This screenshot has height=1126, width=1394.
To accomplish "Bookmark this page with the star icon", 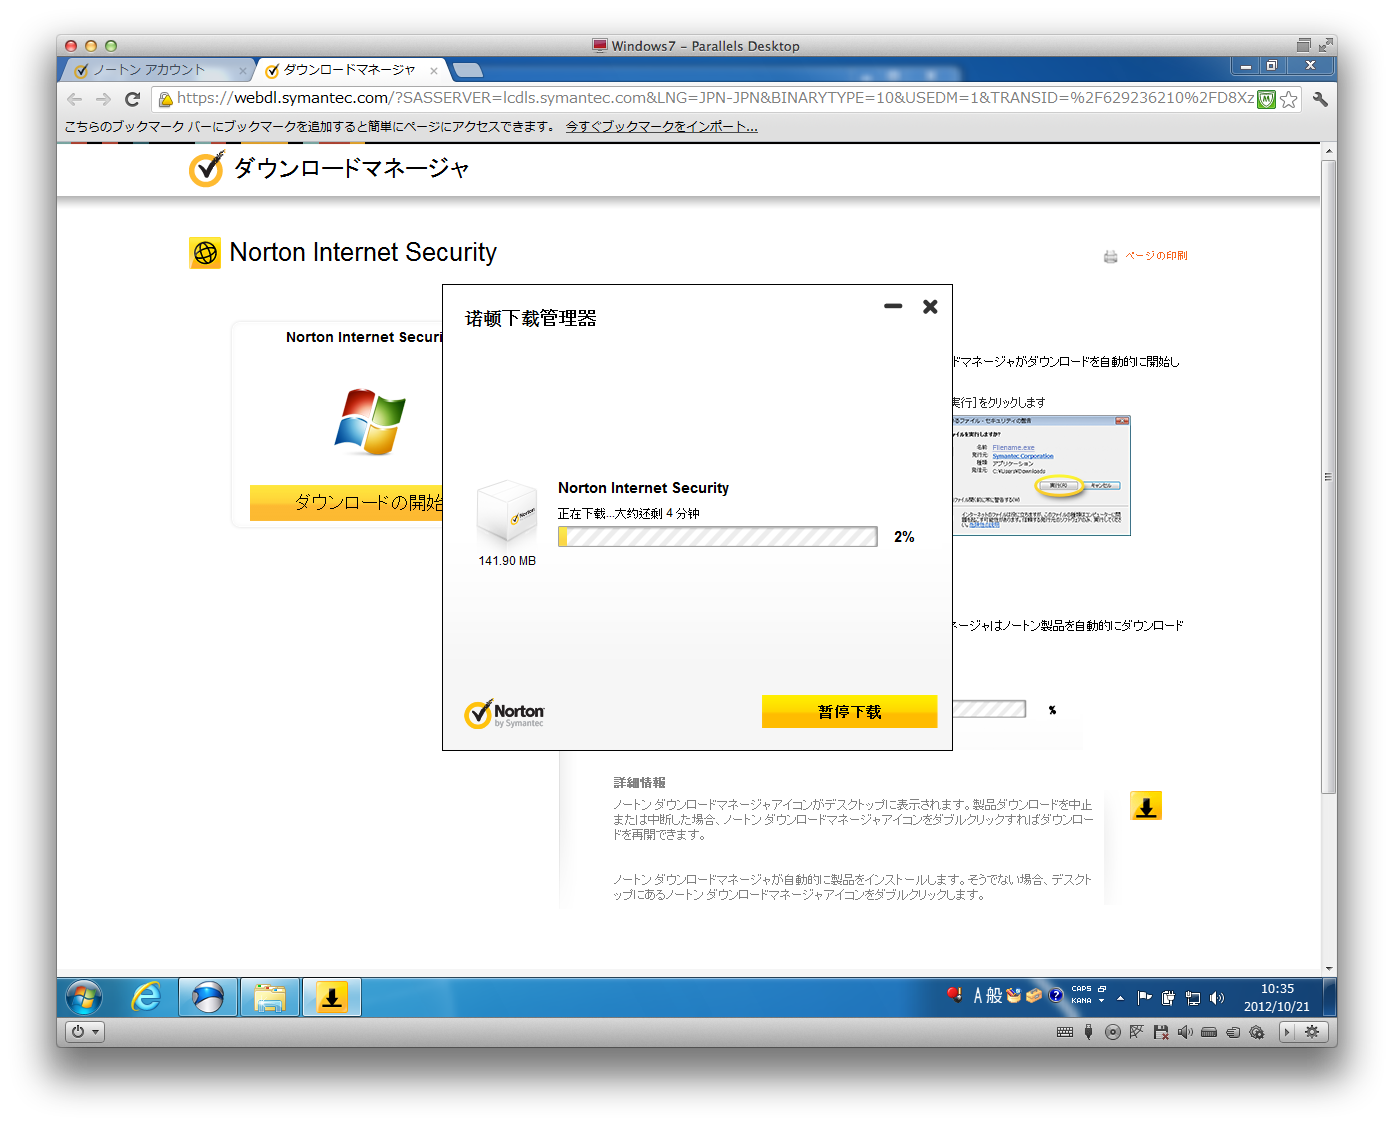I will point(1288,99).
